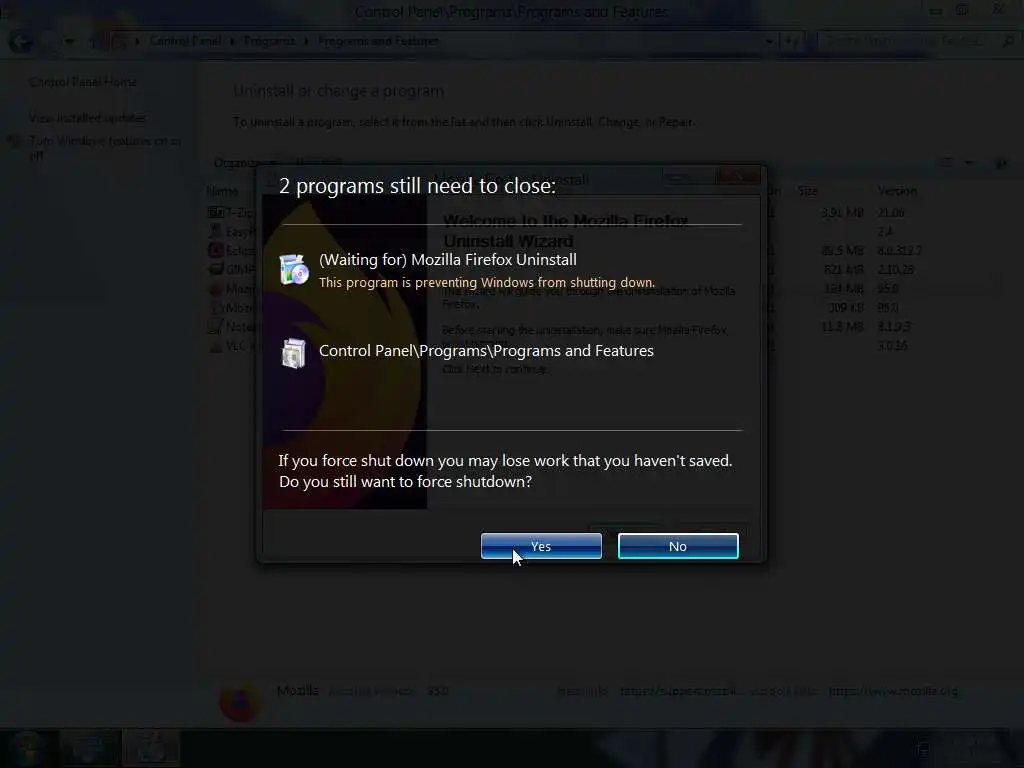This screenshot has height=768, width=1024.
Task: Click 'Programs and Features' breadcrumb segment
Action: point(378,41)
